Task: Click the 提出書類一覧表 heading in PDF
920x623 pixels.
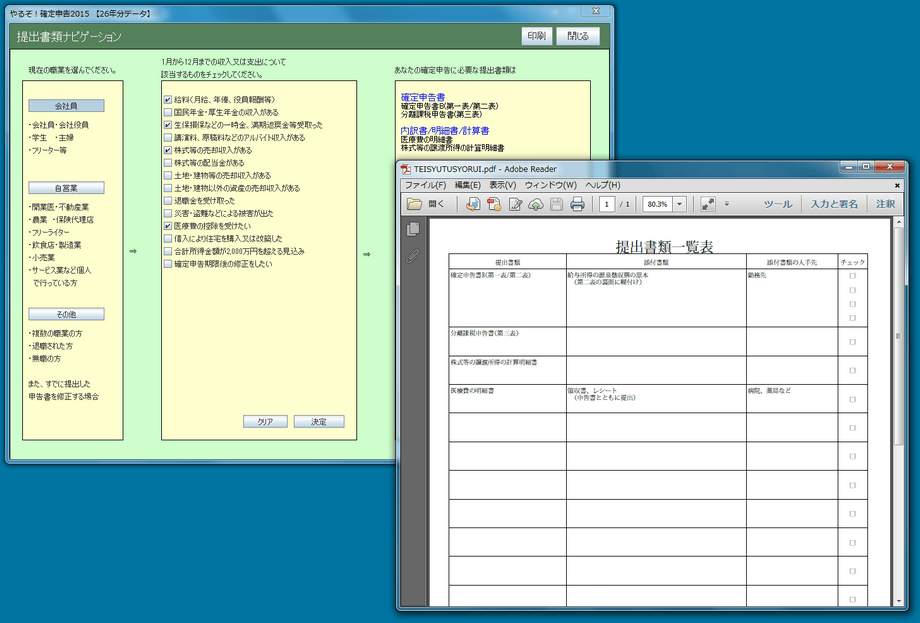Action: point(664,247)
